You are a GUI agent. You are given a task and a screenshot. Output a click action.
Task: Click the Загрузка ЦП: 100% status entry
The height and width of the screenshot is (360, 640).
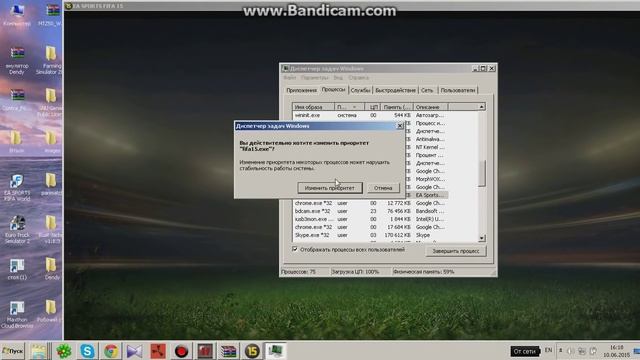(355, 271)
